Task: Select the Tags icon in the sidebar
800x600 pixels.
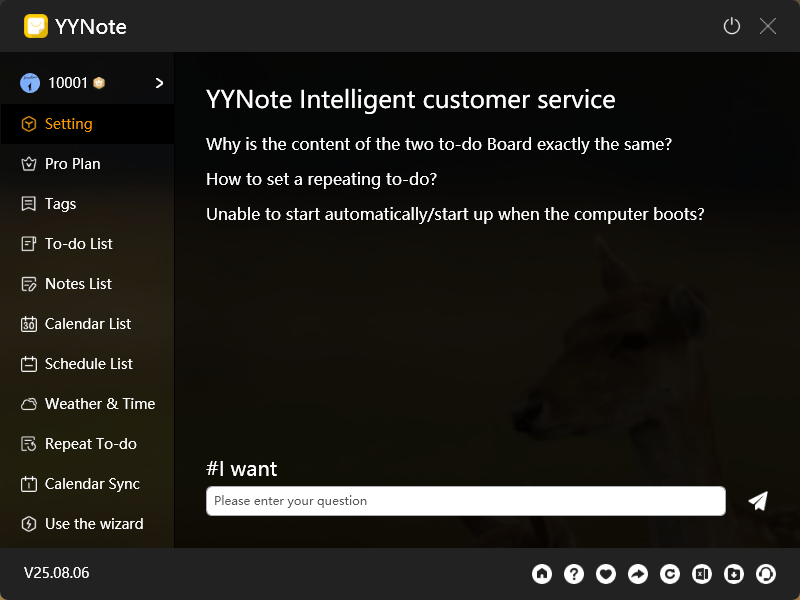Action: coord(28,203)
